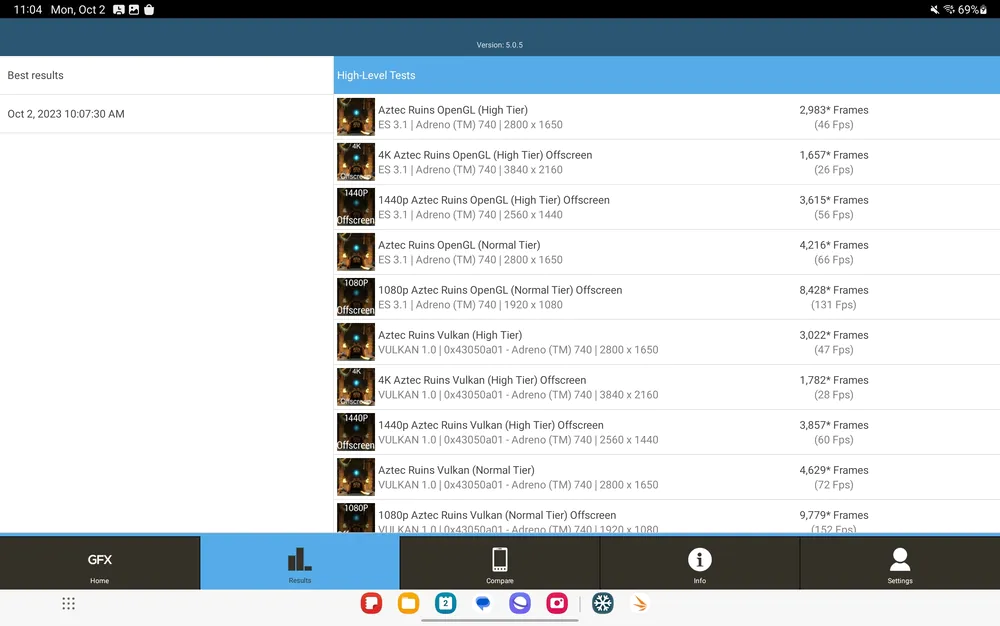
Task: Click the 4,629* Frames score
Action: 834,470
